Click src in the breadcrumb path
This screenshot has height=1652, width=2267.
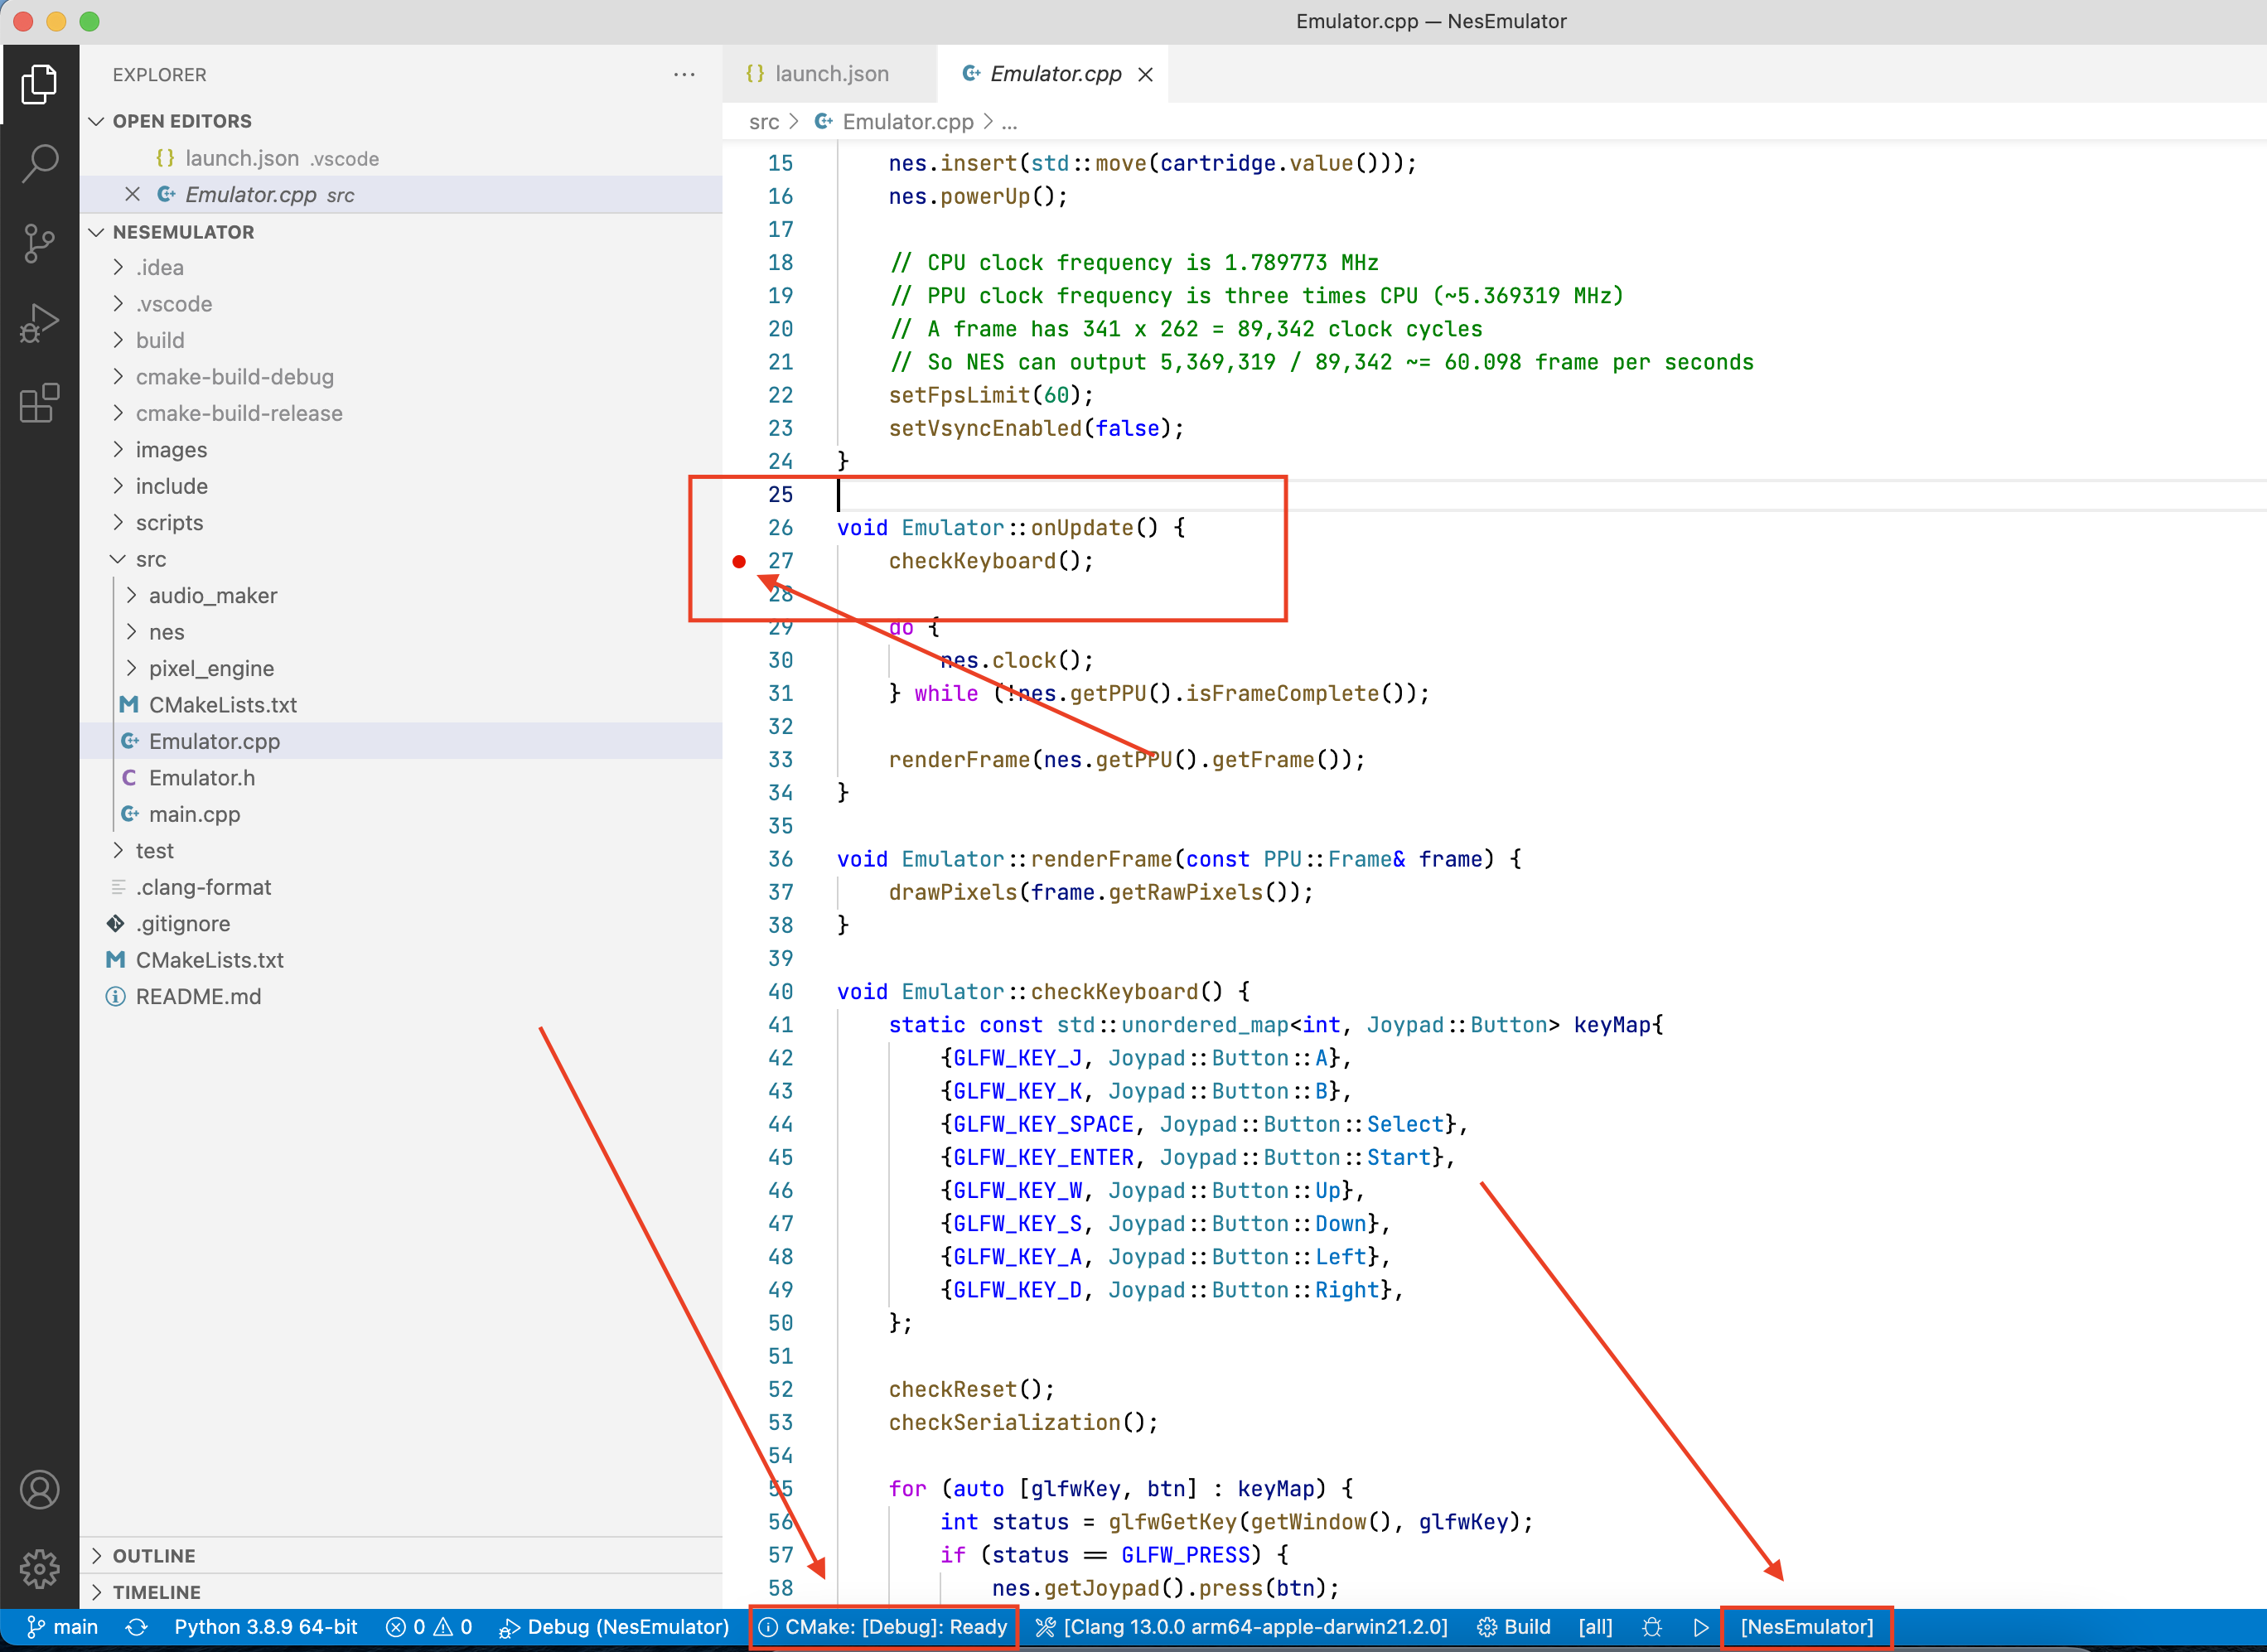(x=764, y=122)
